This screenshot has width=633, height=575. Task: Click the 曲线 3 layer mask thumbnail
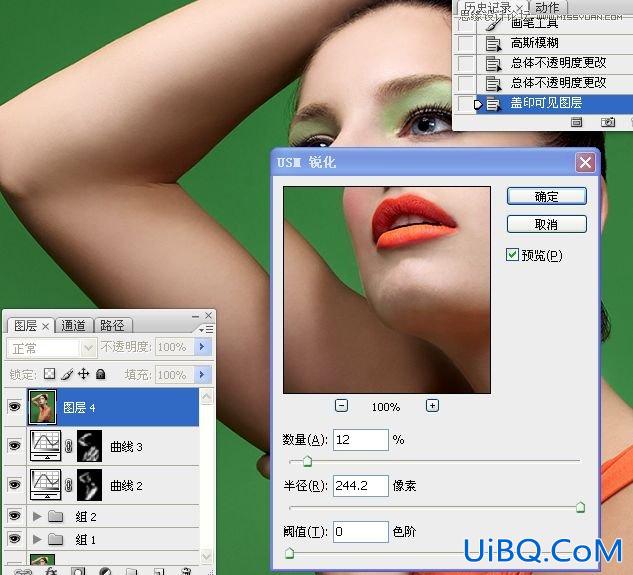coord(89,446)
